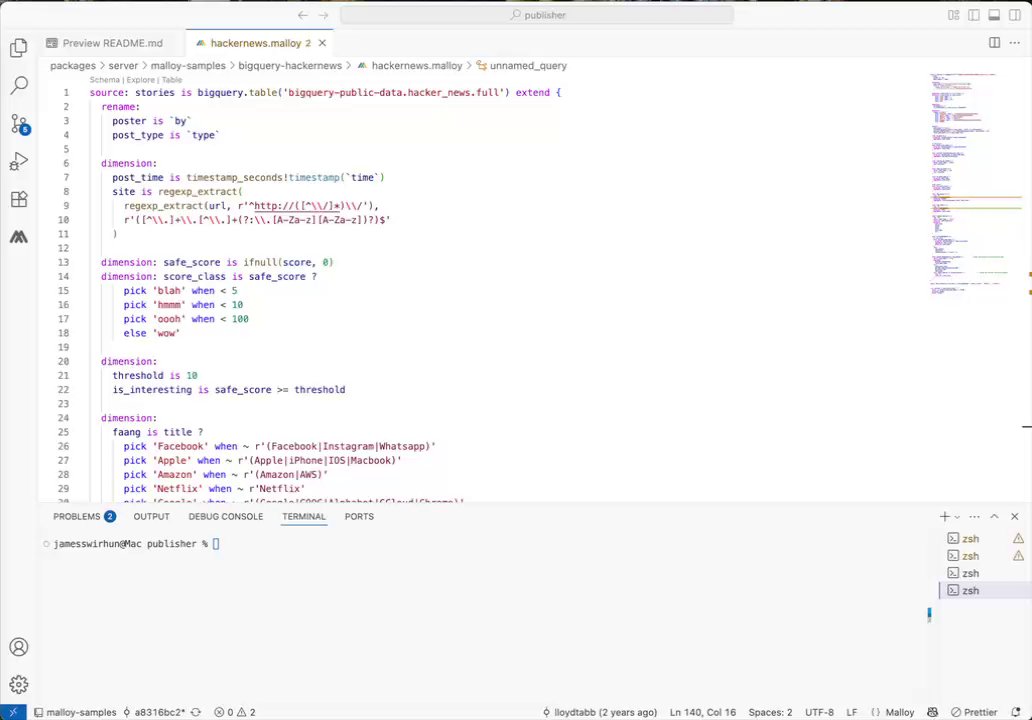The image size is (1032, 720).
Task: Open the Explorer view in activity bar
Action: tap(19, 47)
